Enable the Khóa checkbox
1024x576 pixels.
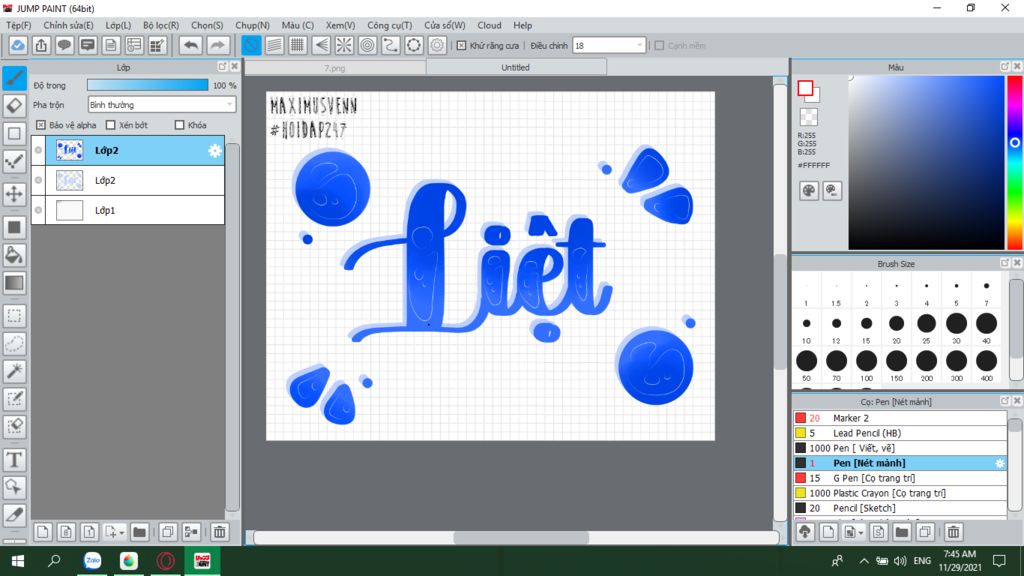point(180,125)
